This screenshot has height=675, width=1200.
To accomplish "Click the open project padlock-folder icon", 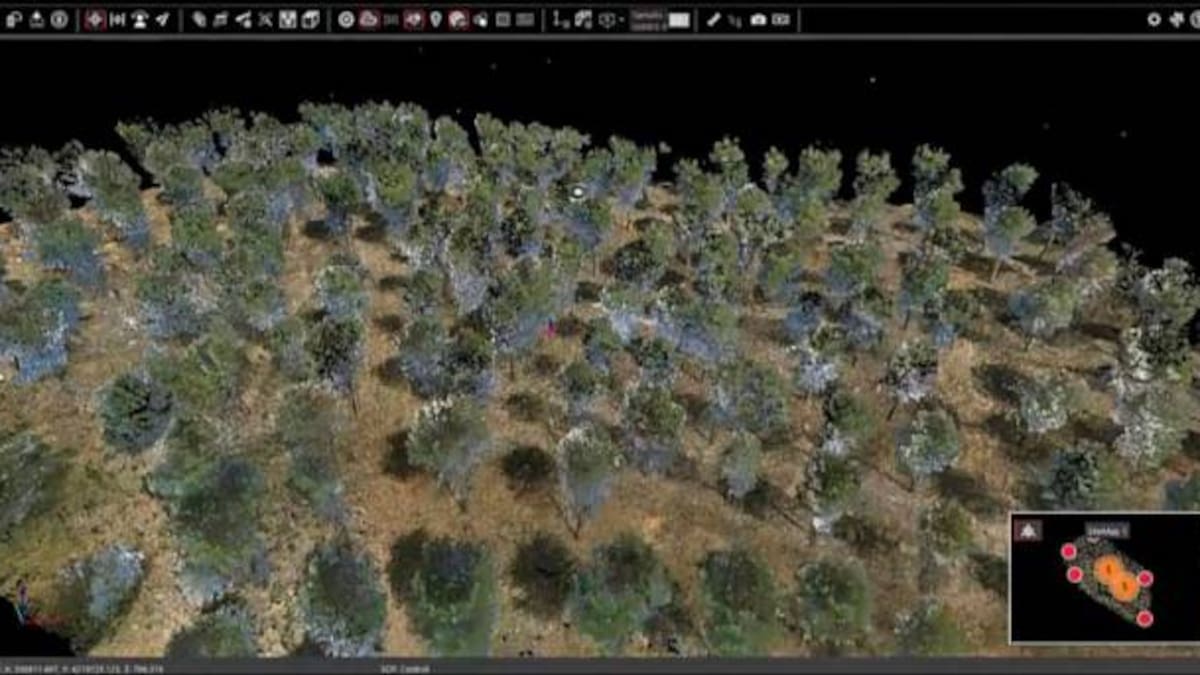I will pyautogui.click(x=15, y=19).
